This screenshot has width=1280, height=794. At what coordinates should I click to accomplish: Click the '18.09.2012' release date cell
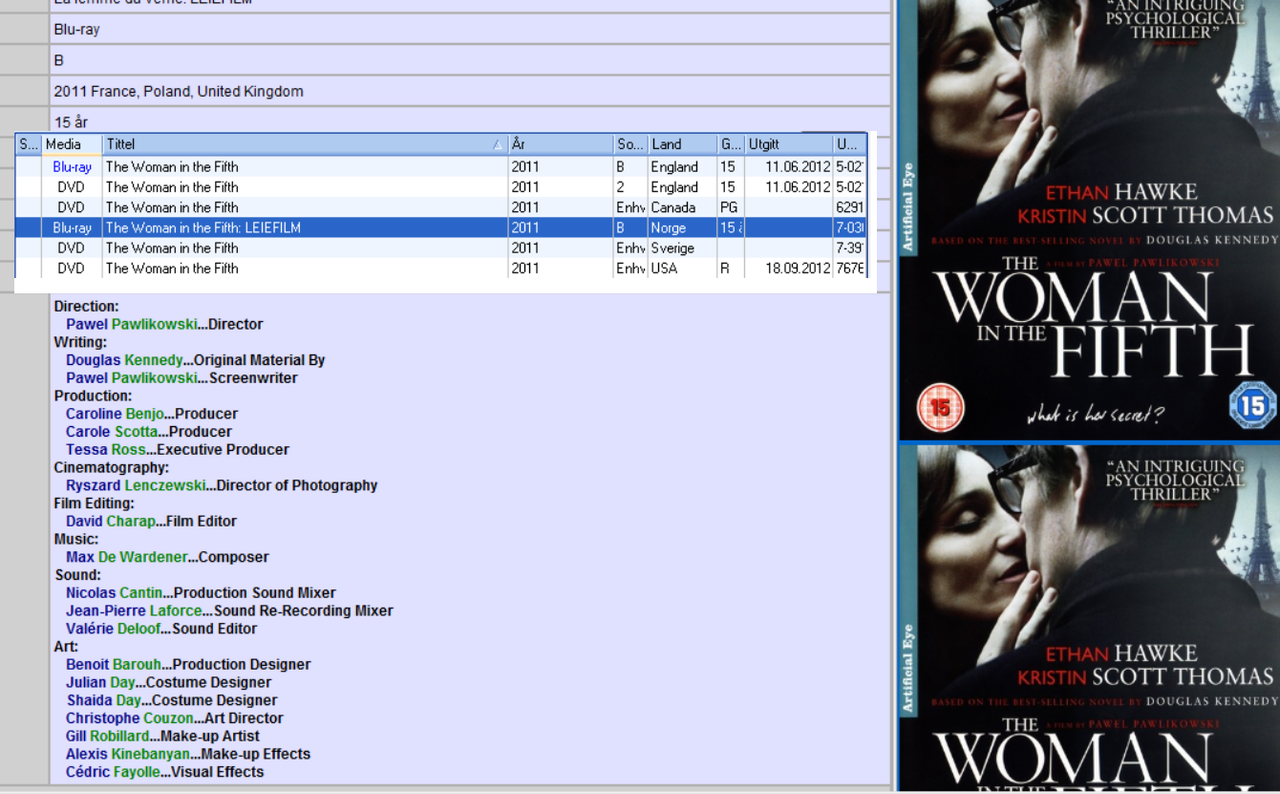(789, 268)
